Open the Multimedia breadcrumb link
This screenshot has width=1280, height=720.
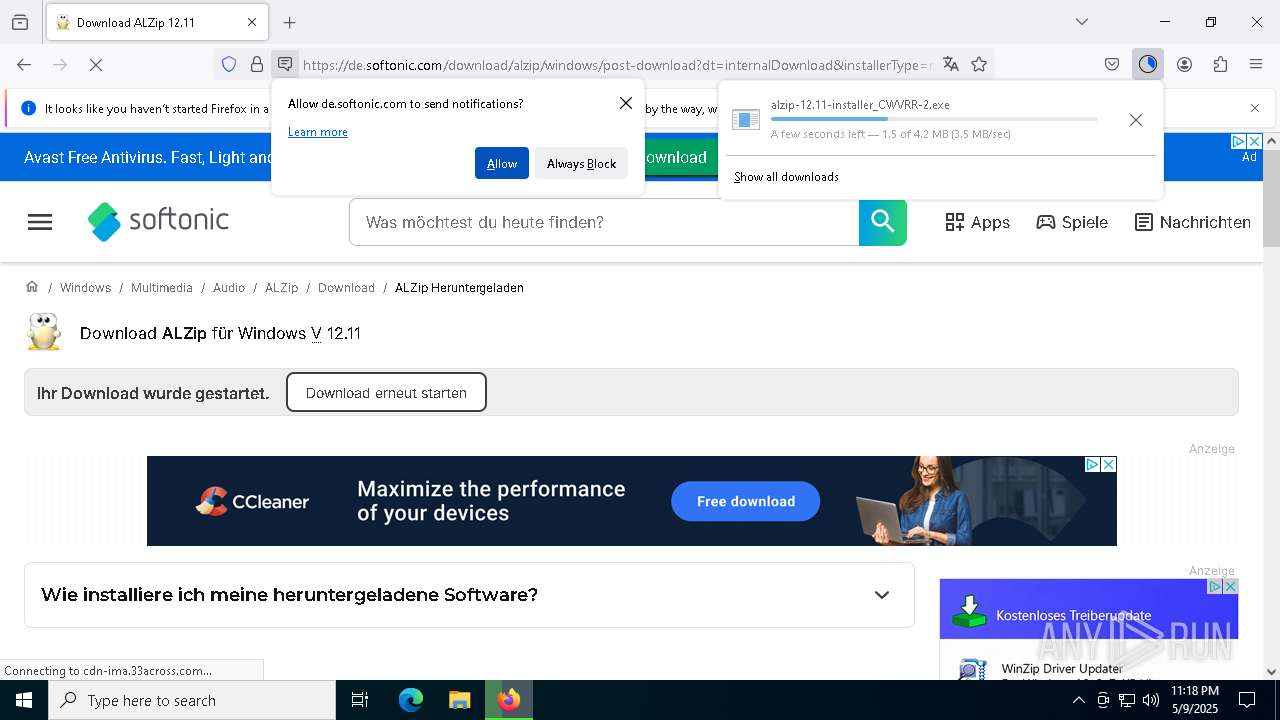click(x=162, y=288)
